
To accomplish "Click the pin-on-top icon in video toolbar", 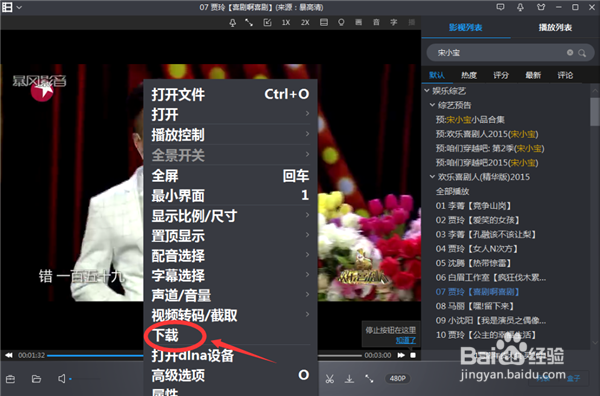I will pos(233,23).
